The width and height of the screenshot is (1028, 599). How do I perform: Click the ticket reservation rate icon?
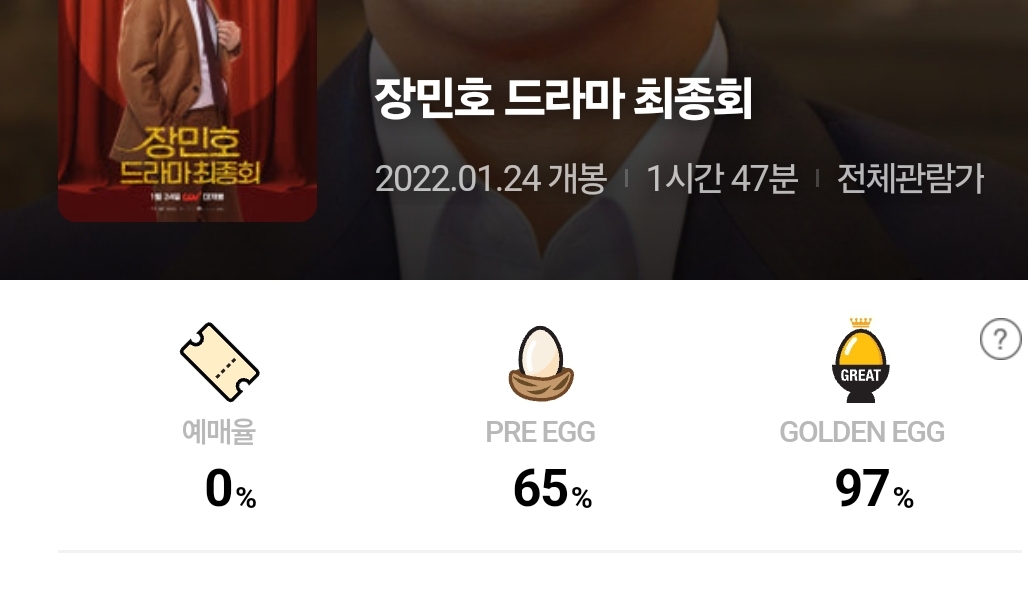[x=220, y=362]
